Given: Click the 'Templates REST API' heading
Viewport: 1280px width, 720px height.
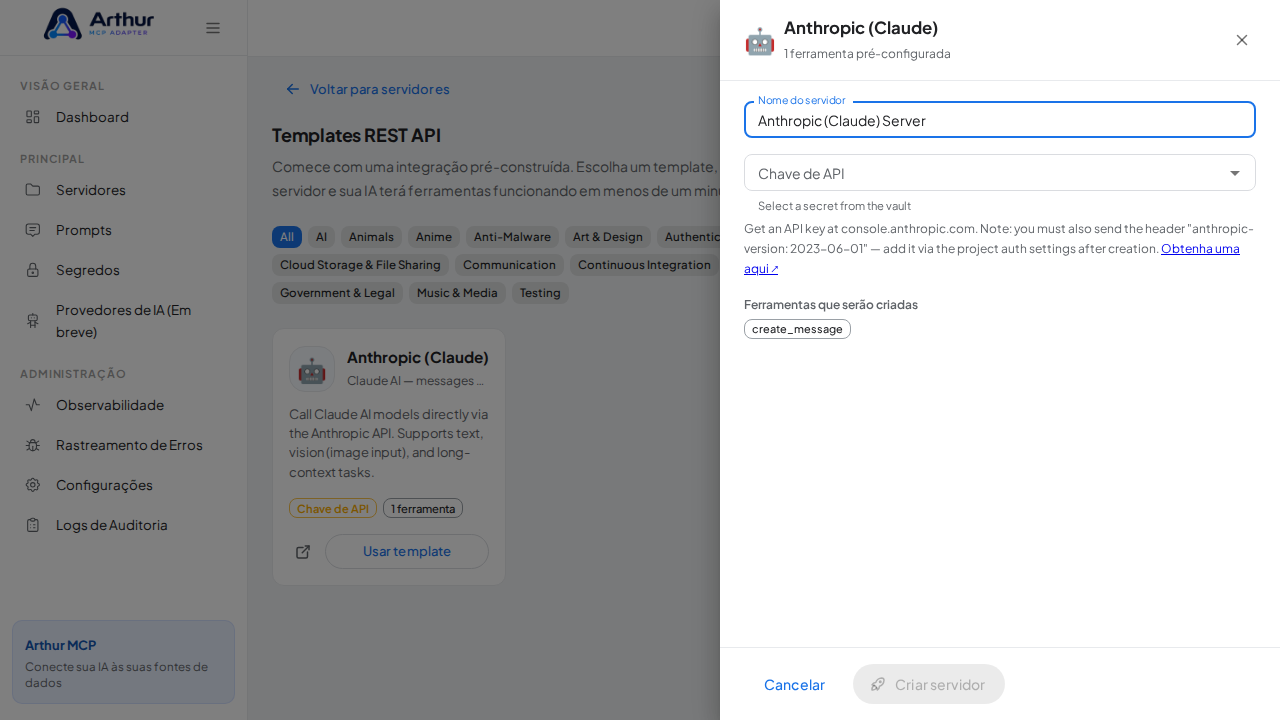Looking at the screenshot, I should click(356, 136).
